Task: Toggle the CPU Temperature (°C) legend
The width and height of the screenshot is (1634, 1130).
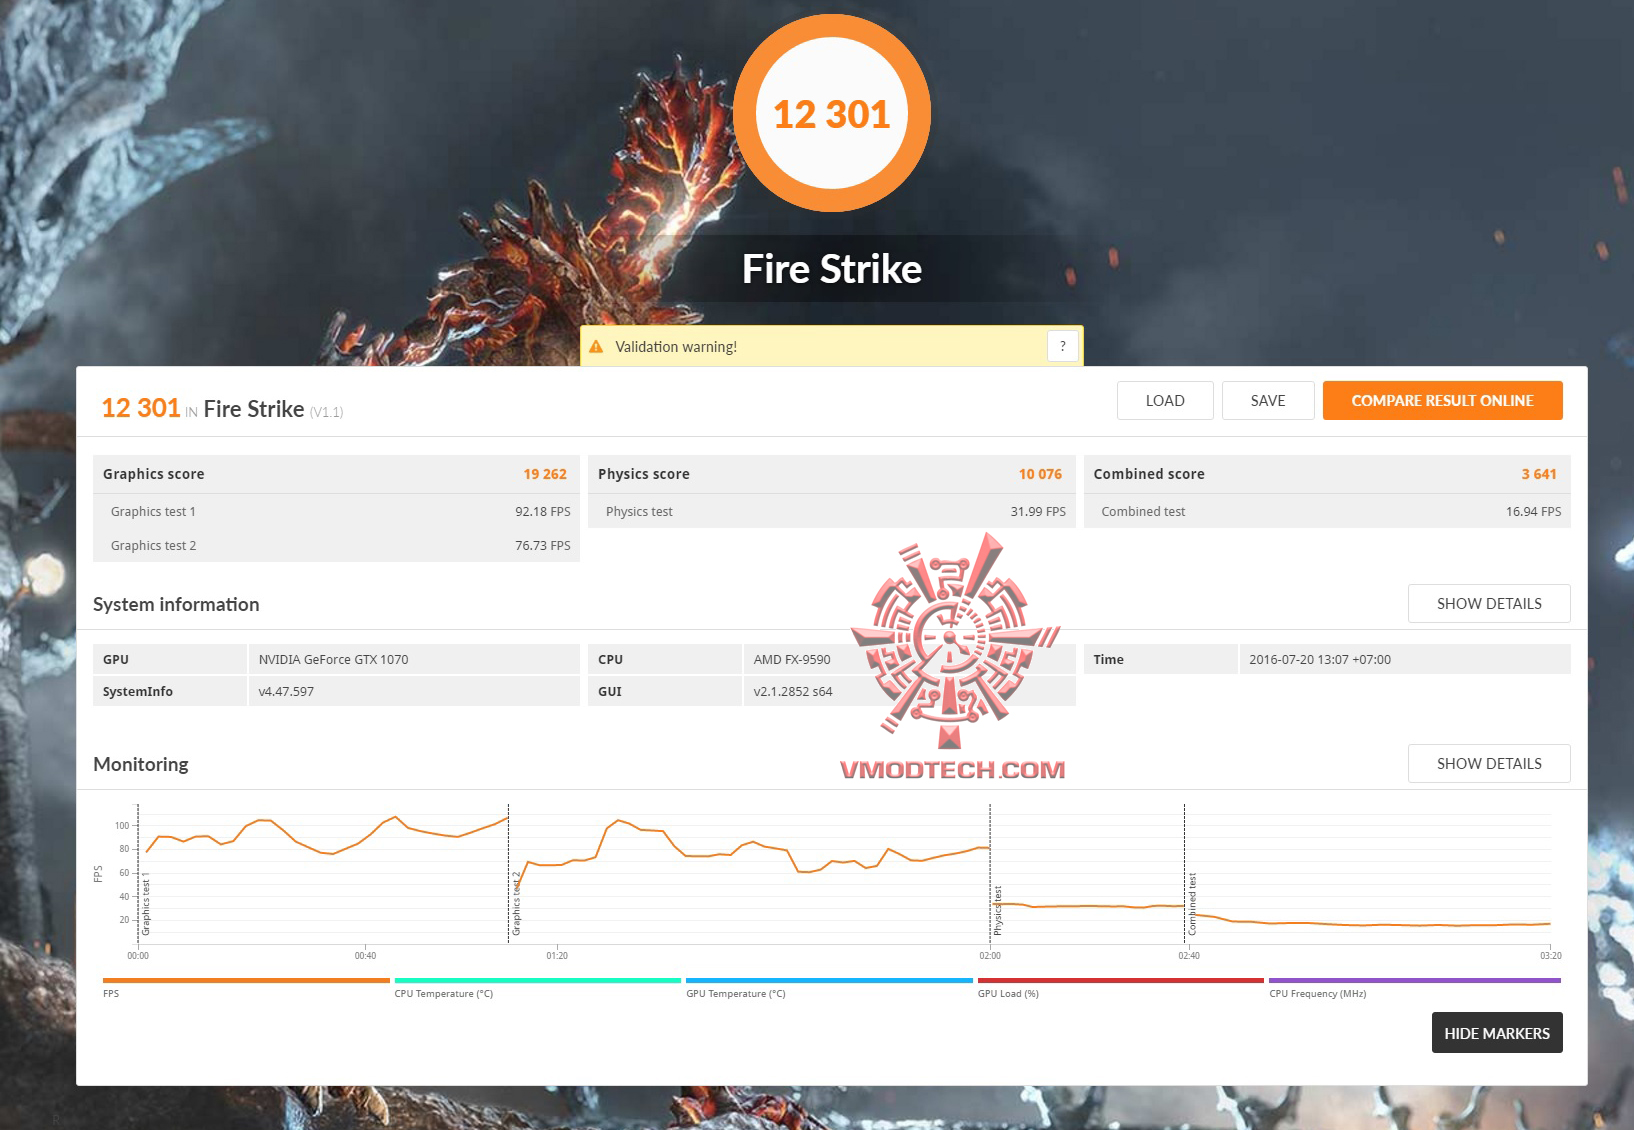Action: (538, 987)
